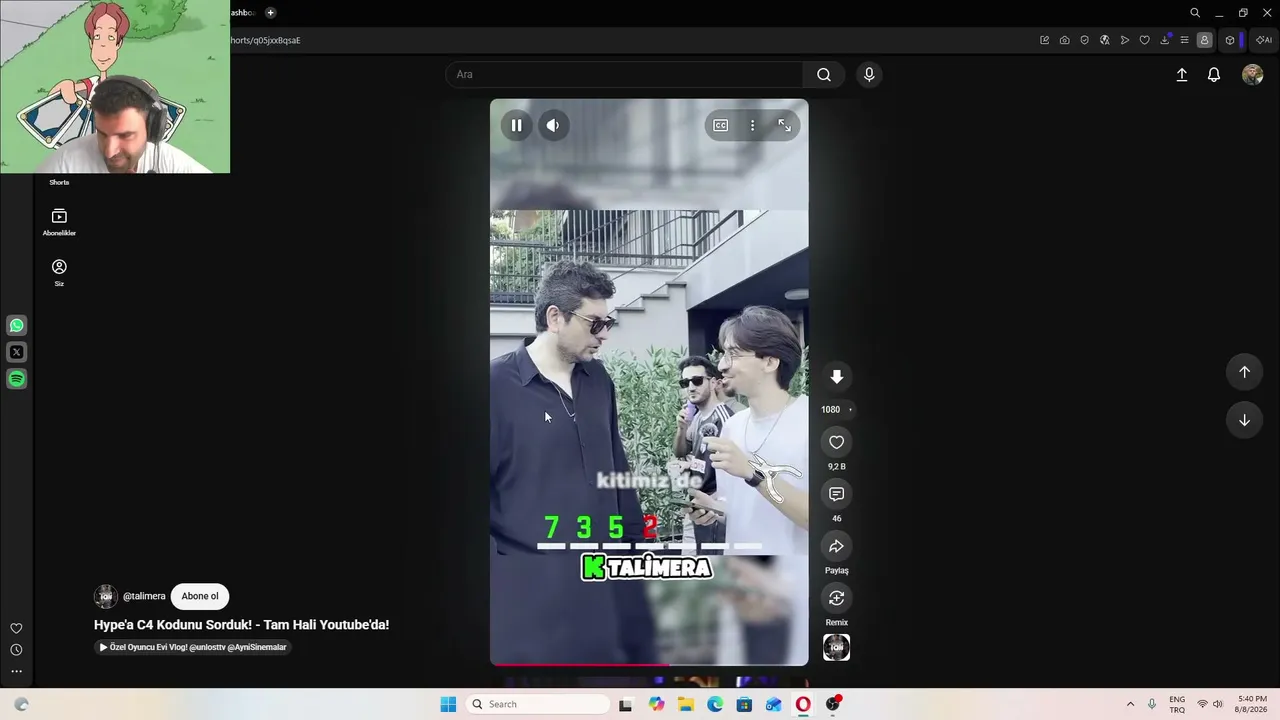
Task: Click the address bar URL
Action: coord(265,40)
